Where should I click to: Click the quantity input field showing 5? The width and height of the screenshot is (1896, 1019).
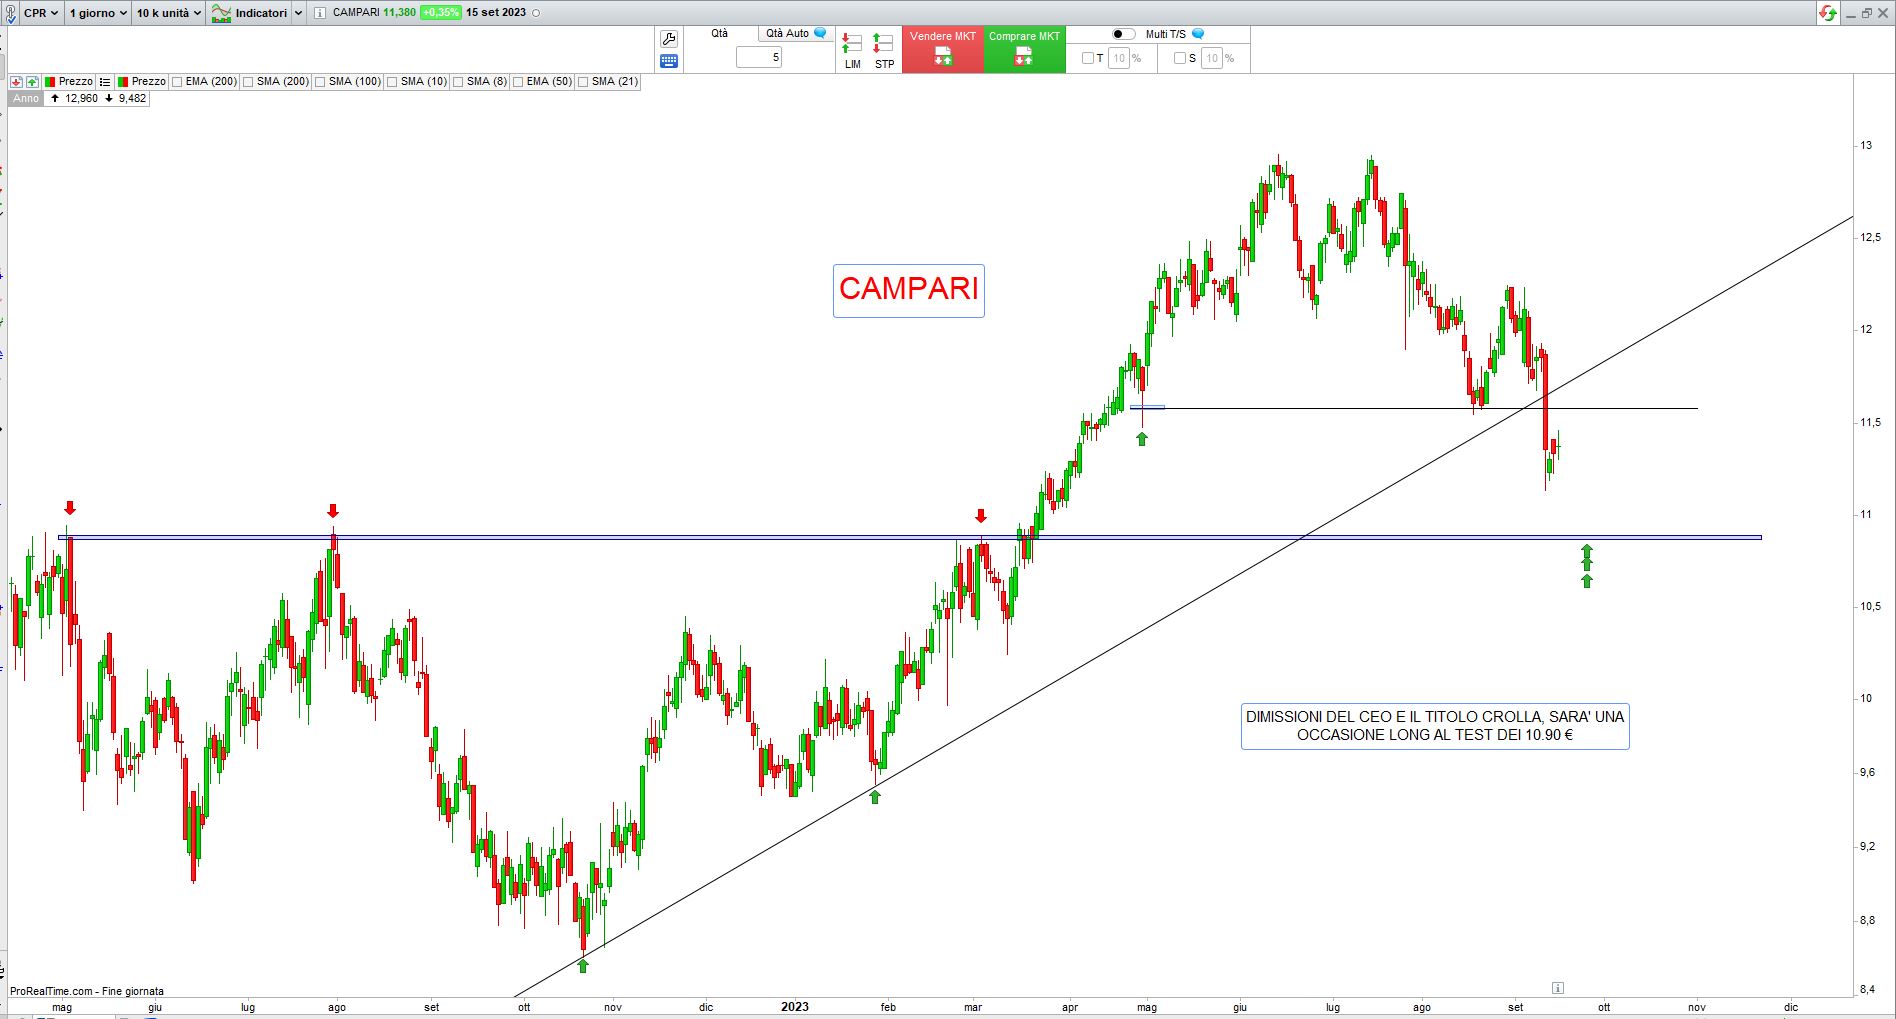(x=759, y=58)
